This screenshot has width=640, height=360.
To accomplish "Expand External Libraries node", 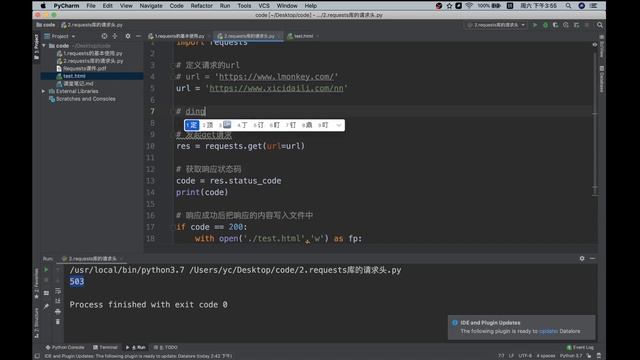I will click(43, 91).
